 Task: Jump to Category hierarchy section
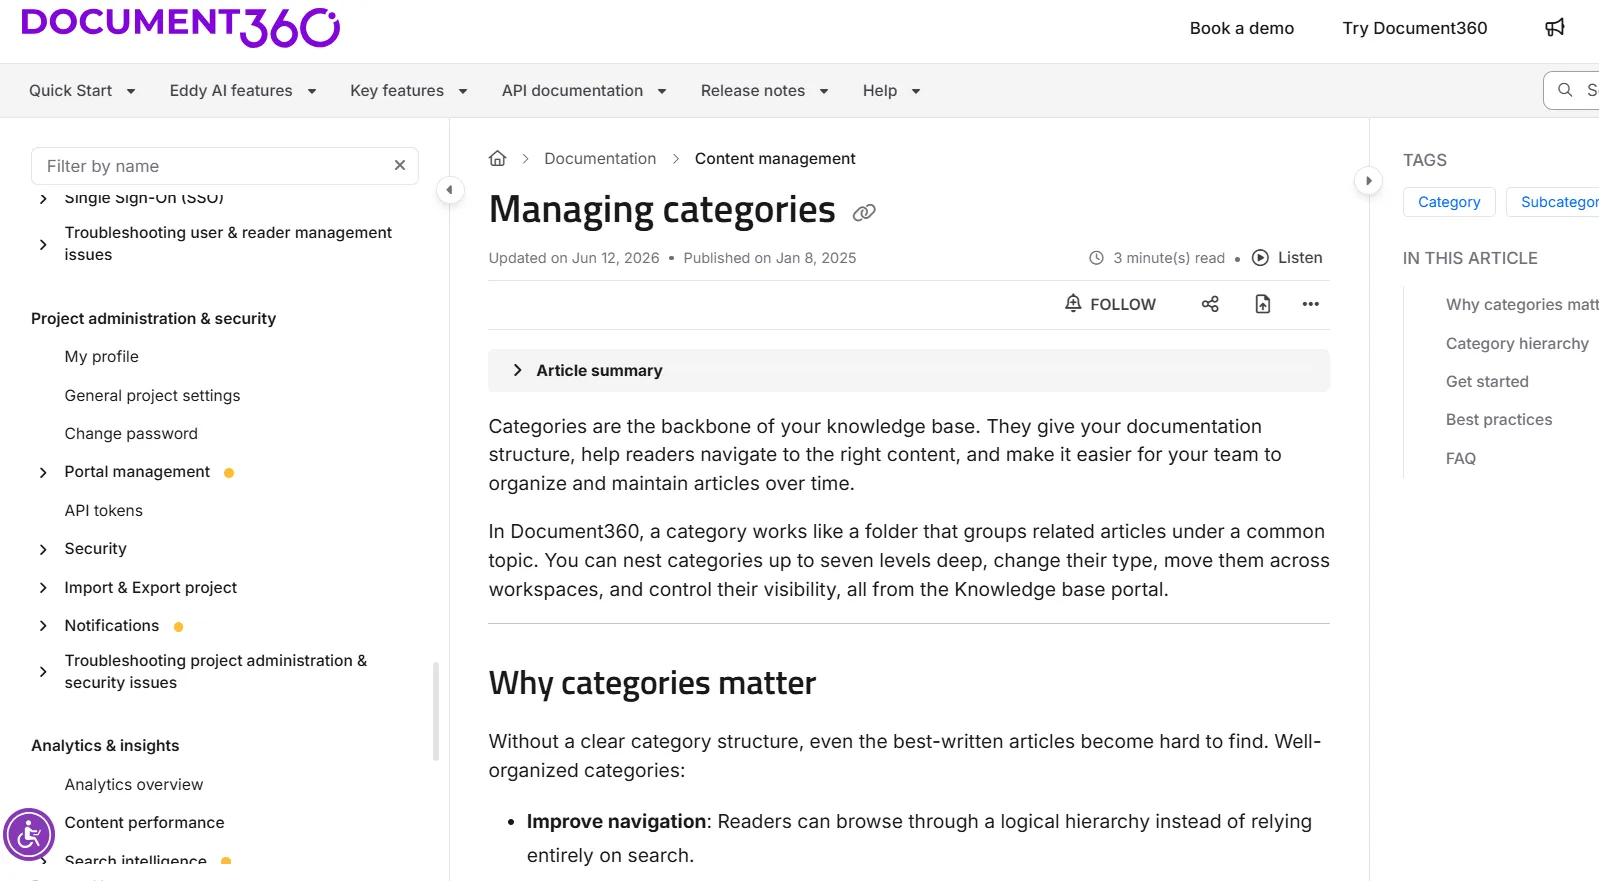1517,343
